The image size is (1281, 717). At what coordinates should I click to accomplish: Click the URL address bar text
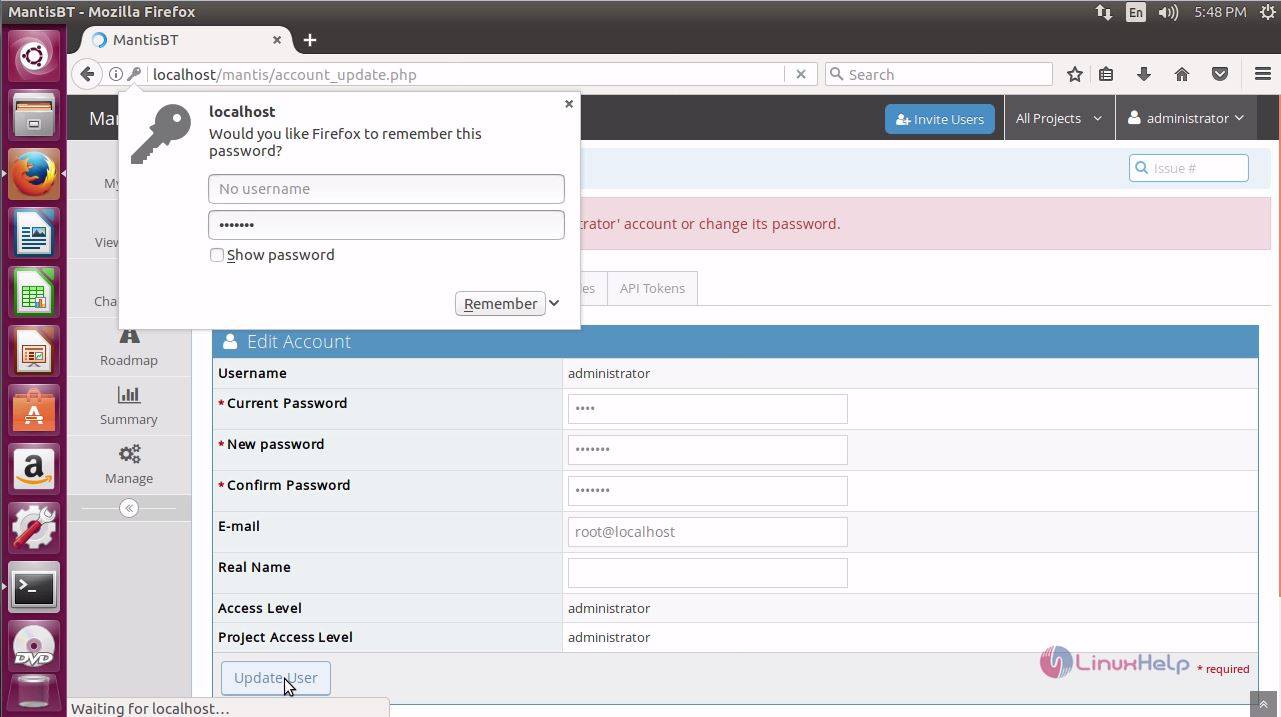285,74
